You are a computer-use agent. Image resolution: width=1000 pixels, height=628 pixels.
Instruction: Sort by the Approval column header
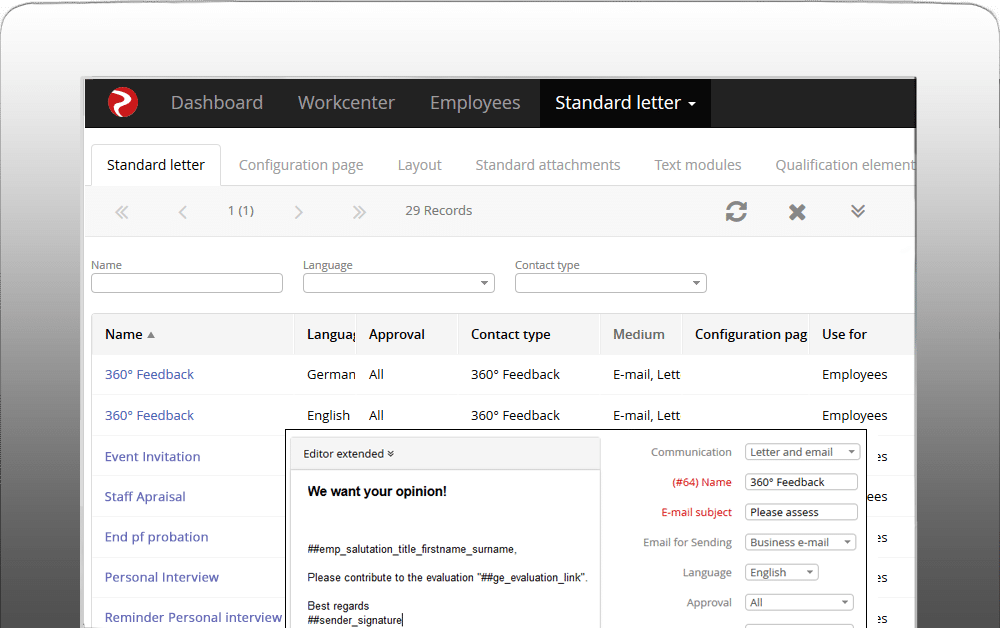[397, 335]
